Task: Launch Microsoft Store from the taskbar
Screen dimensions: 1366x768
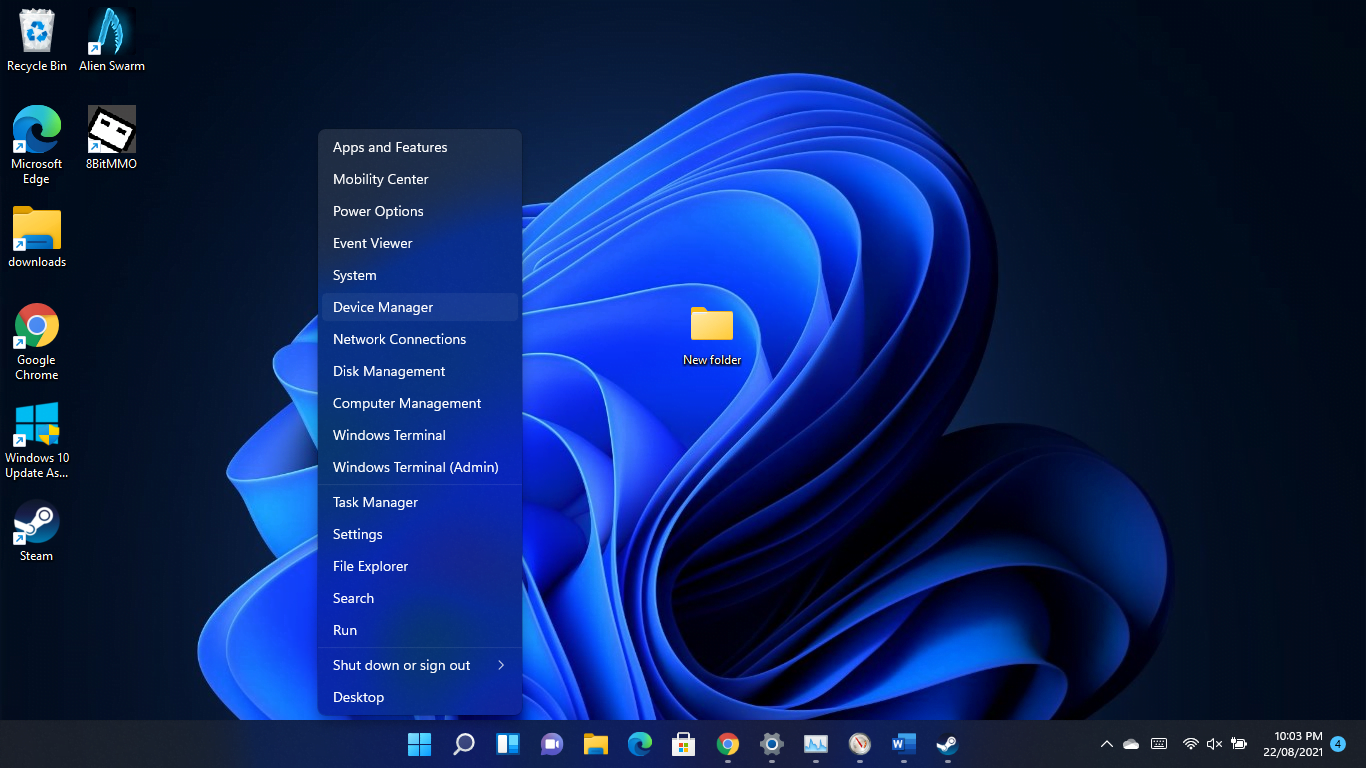Action: coord(683,744)
